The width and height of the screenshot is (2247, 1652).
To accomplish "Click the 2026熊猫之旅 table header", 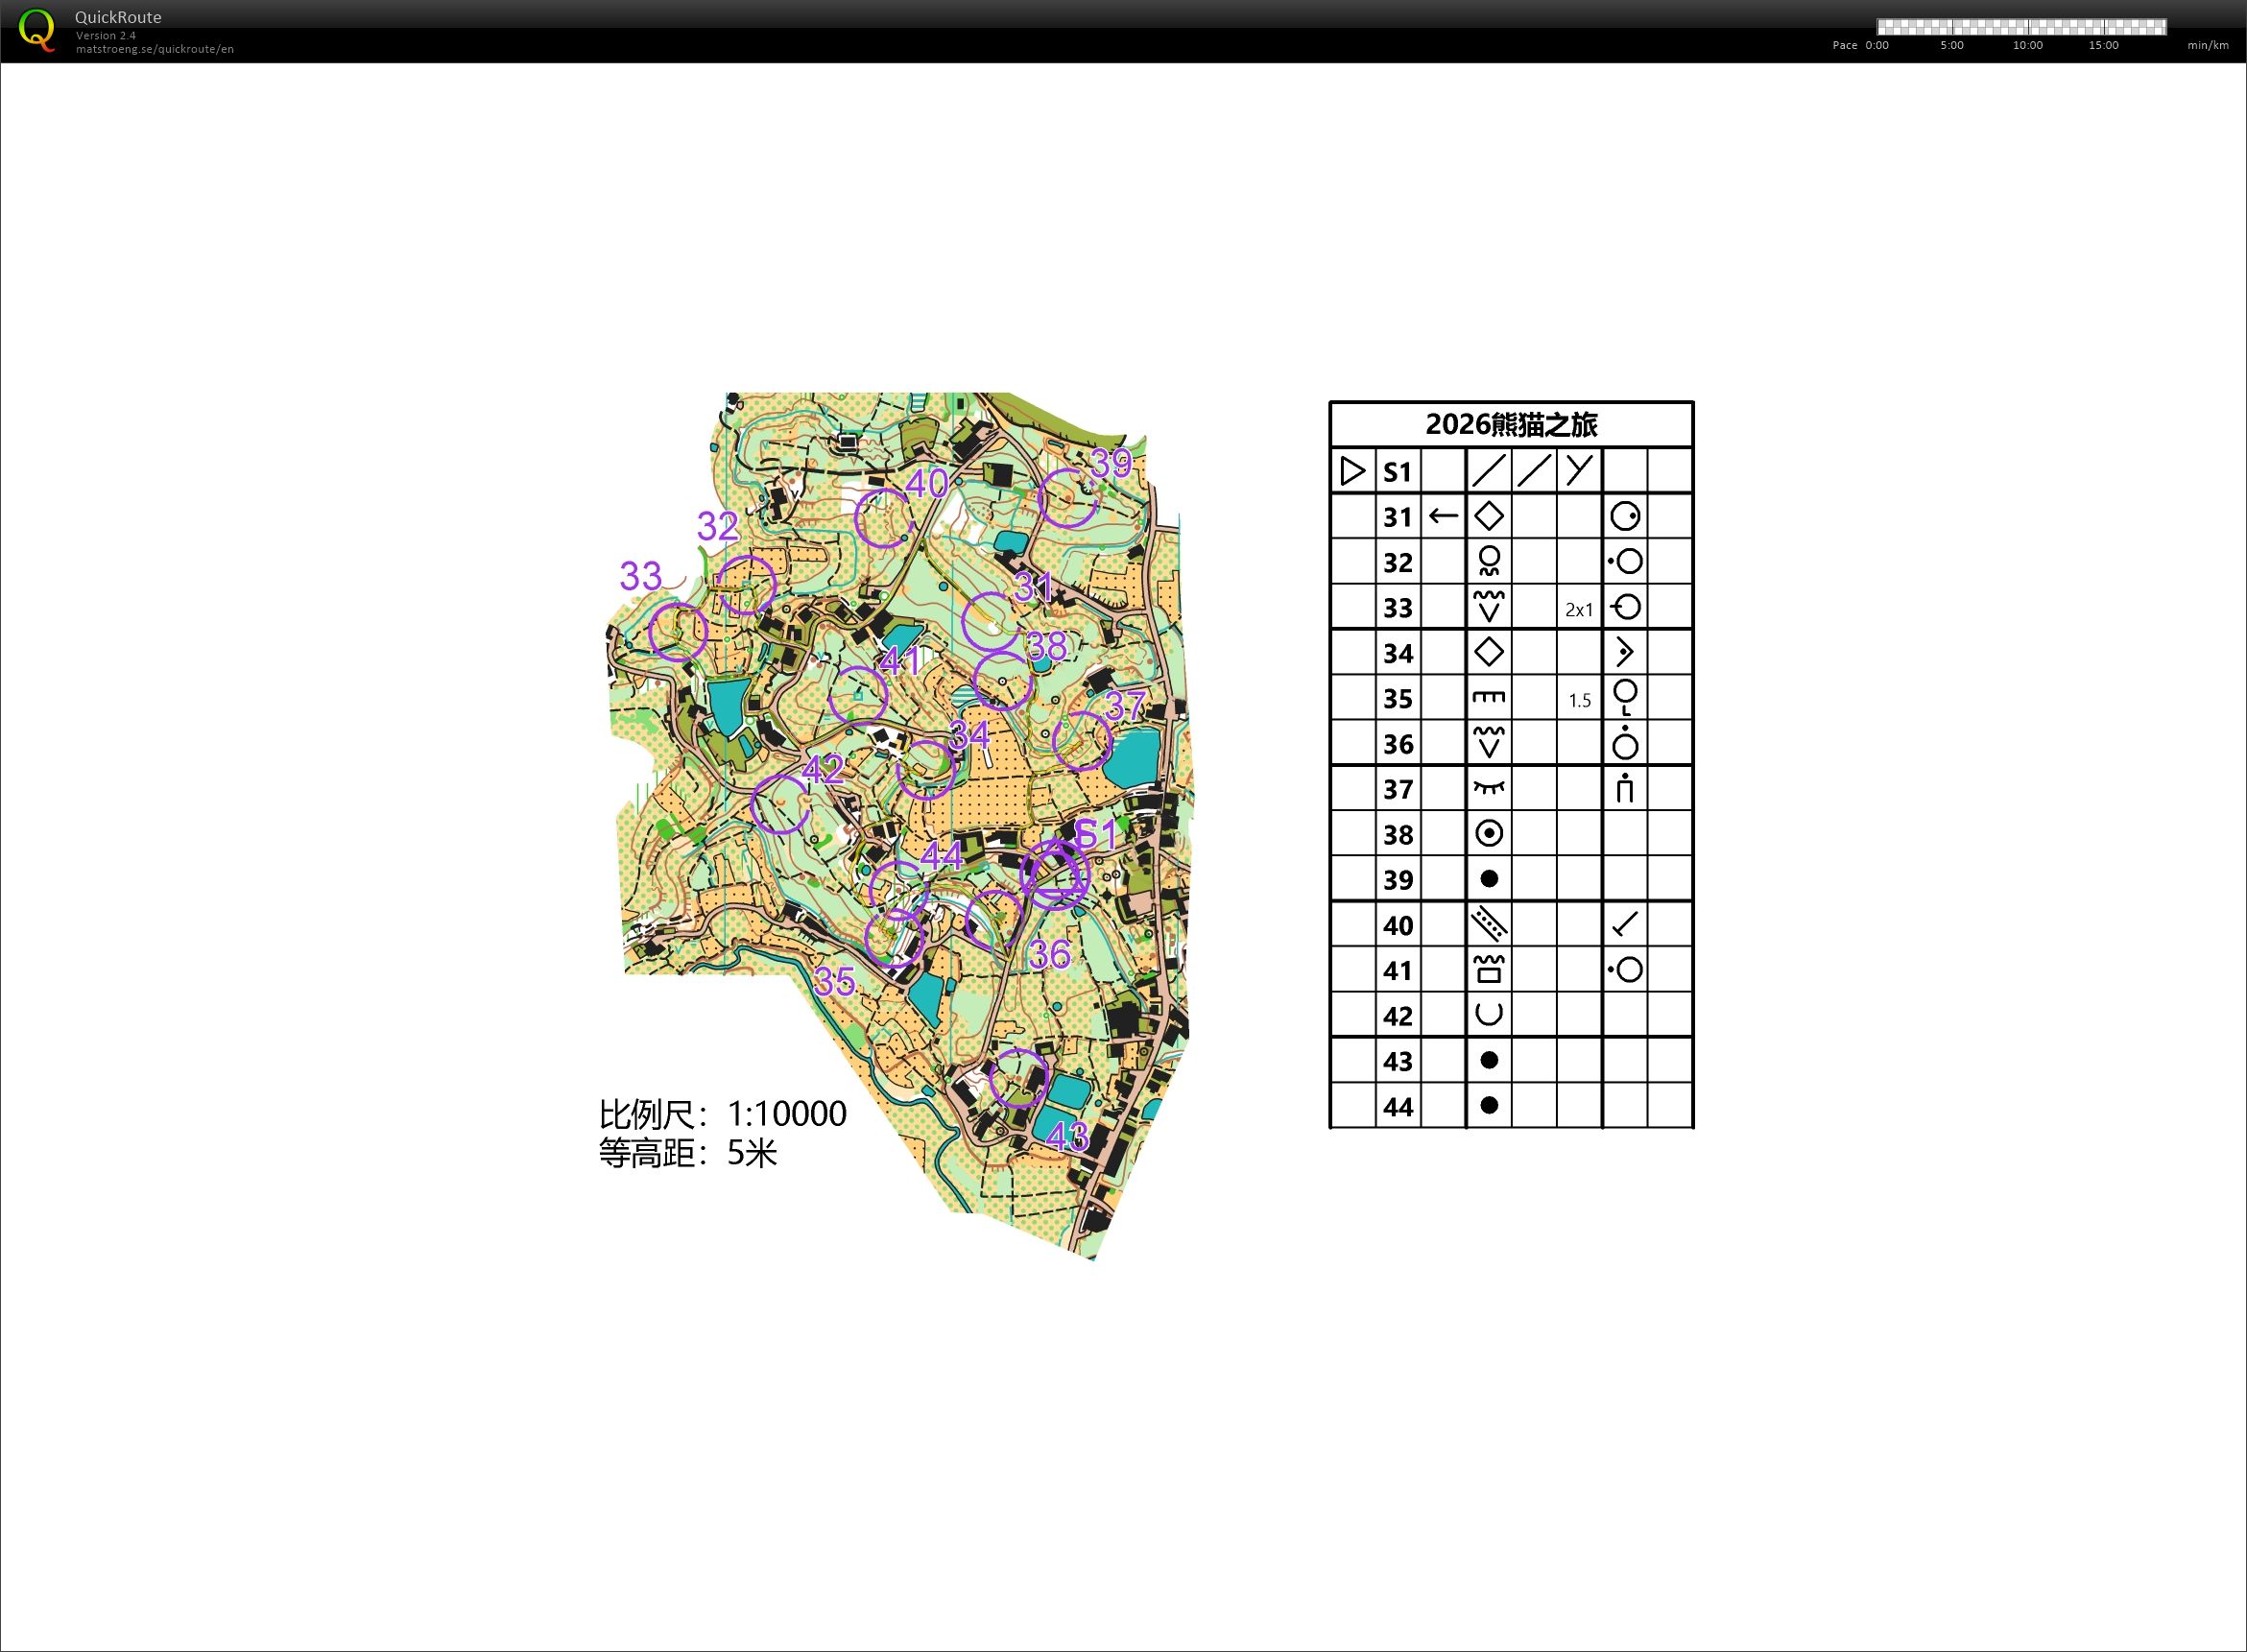I will point(1510,425).
